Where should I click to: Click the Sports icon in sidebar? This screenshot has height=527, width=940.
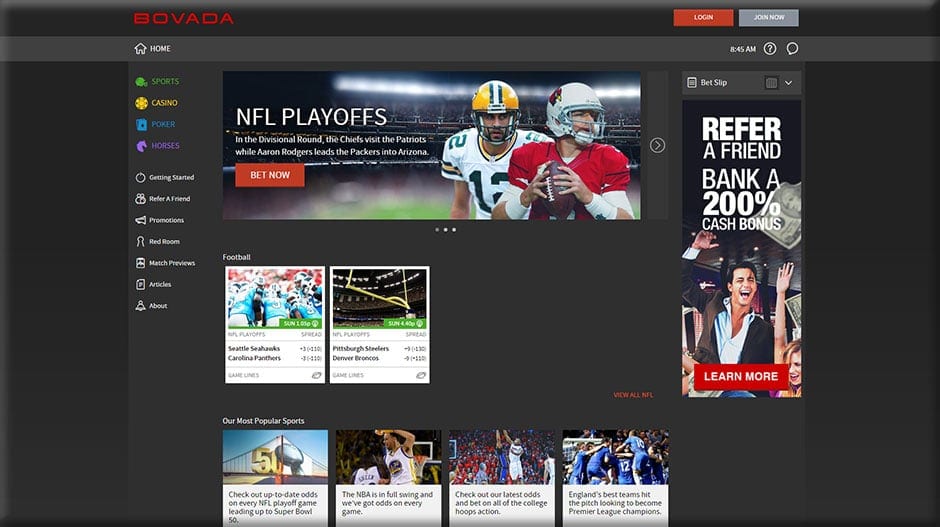[x=141, y=82]
